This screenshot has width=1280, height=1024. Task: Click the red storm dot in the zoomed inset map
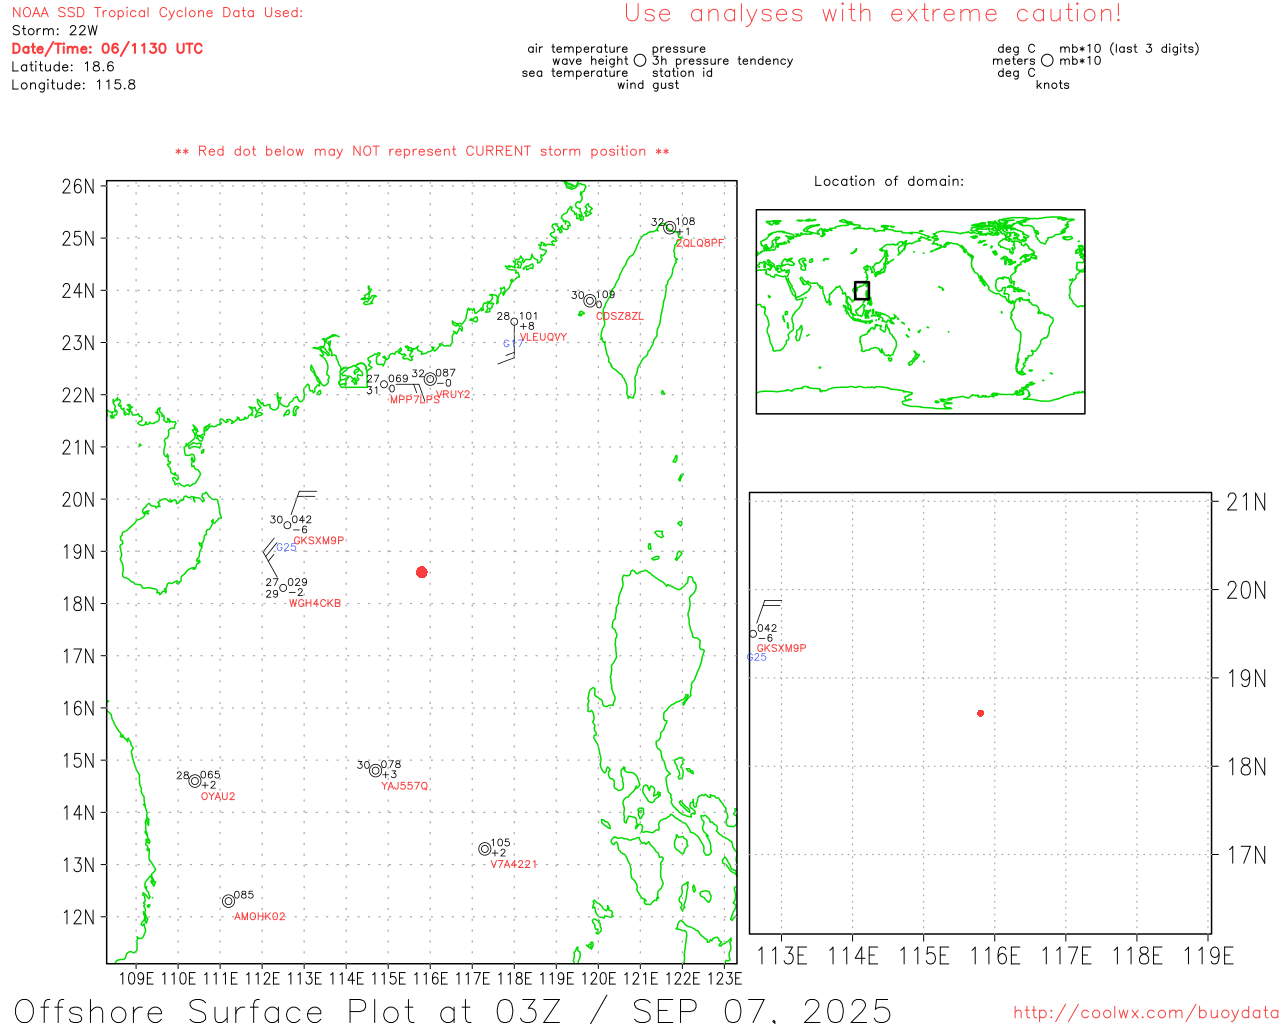pos(981,713)
